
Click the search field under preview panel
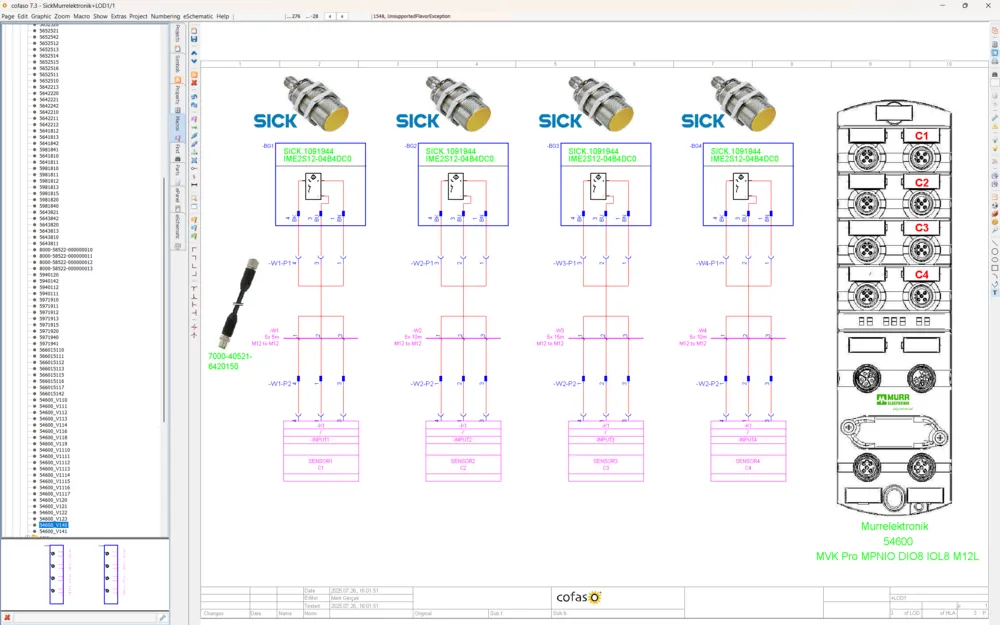tap(85, 617)
